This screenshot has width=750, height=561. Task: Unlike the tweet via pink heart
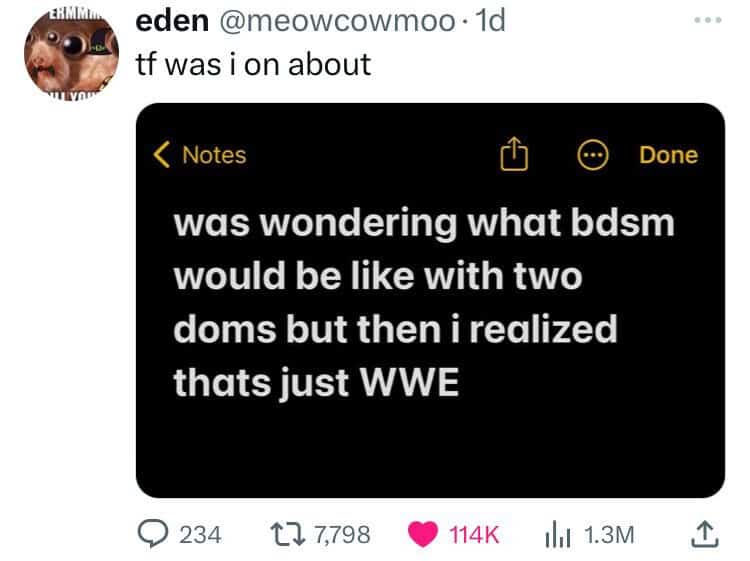(x=422, y=534)
